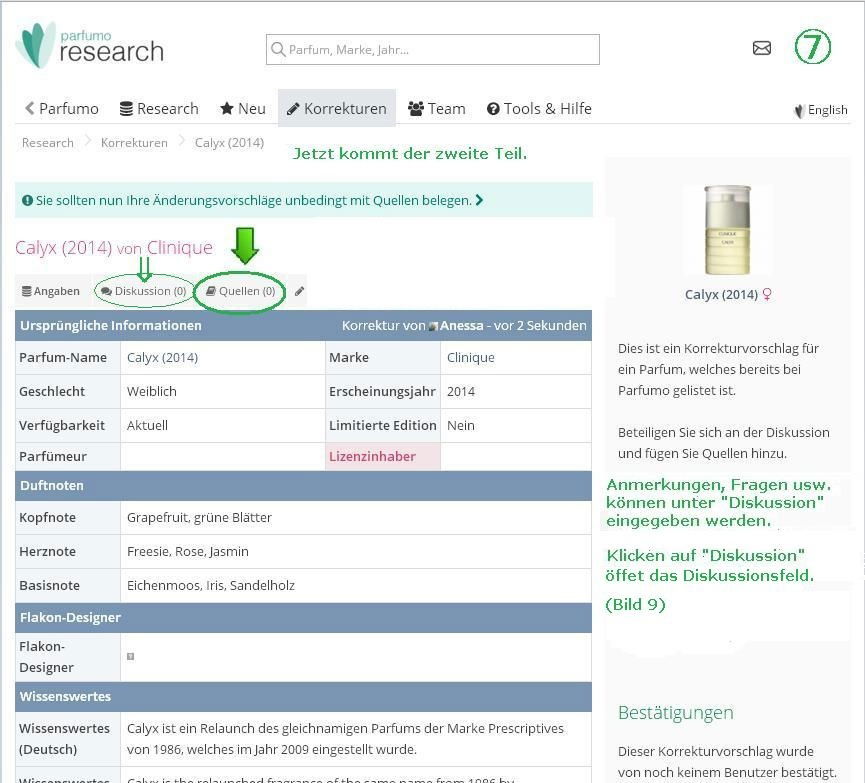Switch to the Angaben tab
Image resolution: width=865 pixels, height=783 pixels.
51,291
